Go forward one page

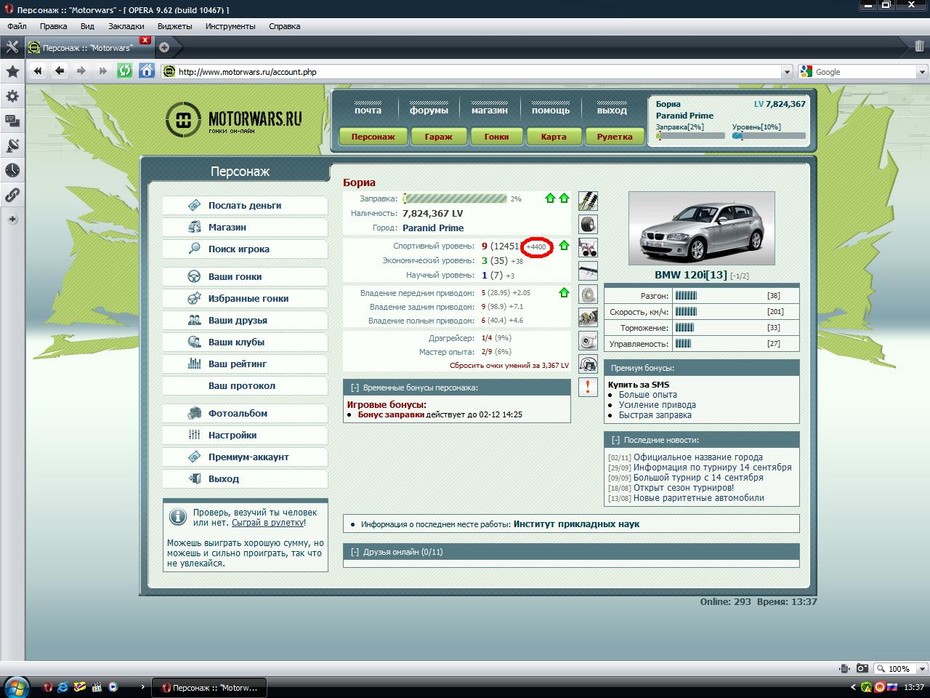(81, 71)
